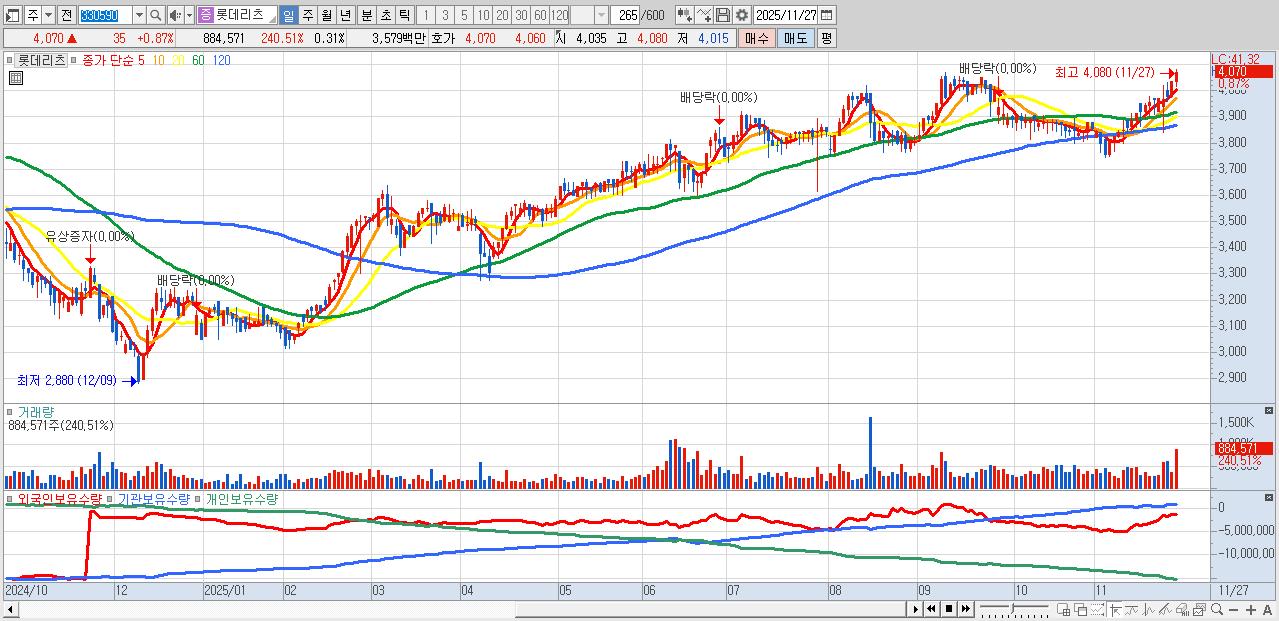Expand the dropdown arrow next to the speaker
The height and width of the screenshot is (621, 1279).
[x=189, y=15]
